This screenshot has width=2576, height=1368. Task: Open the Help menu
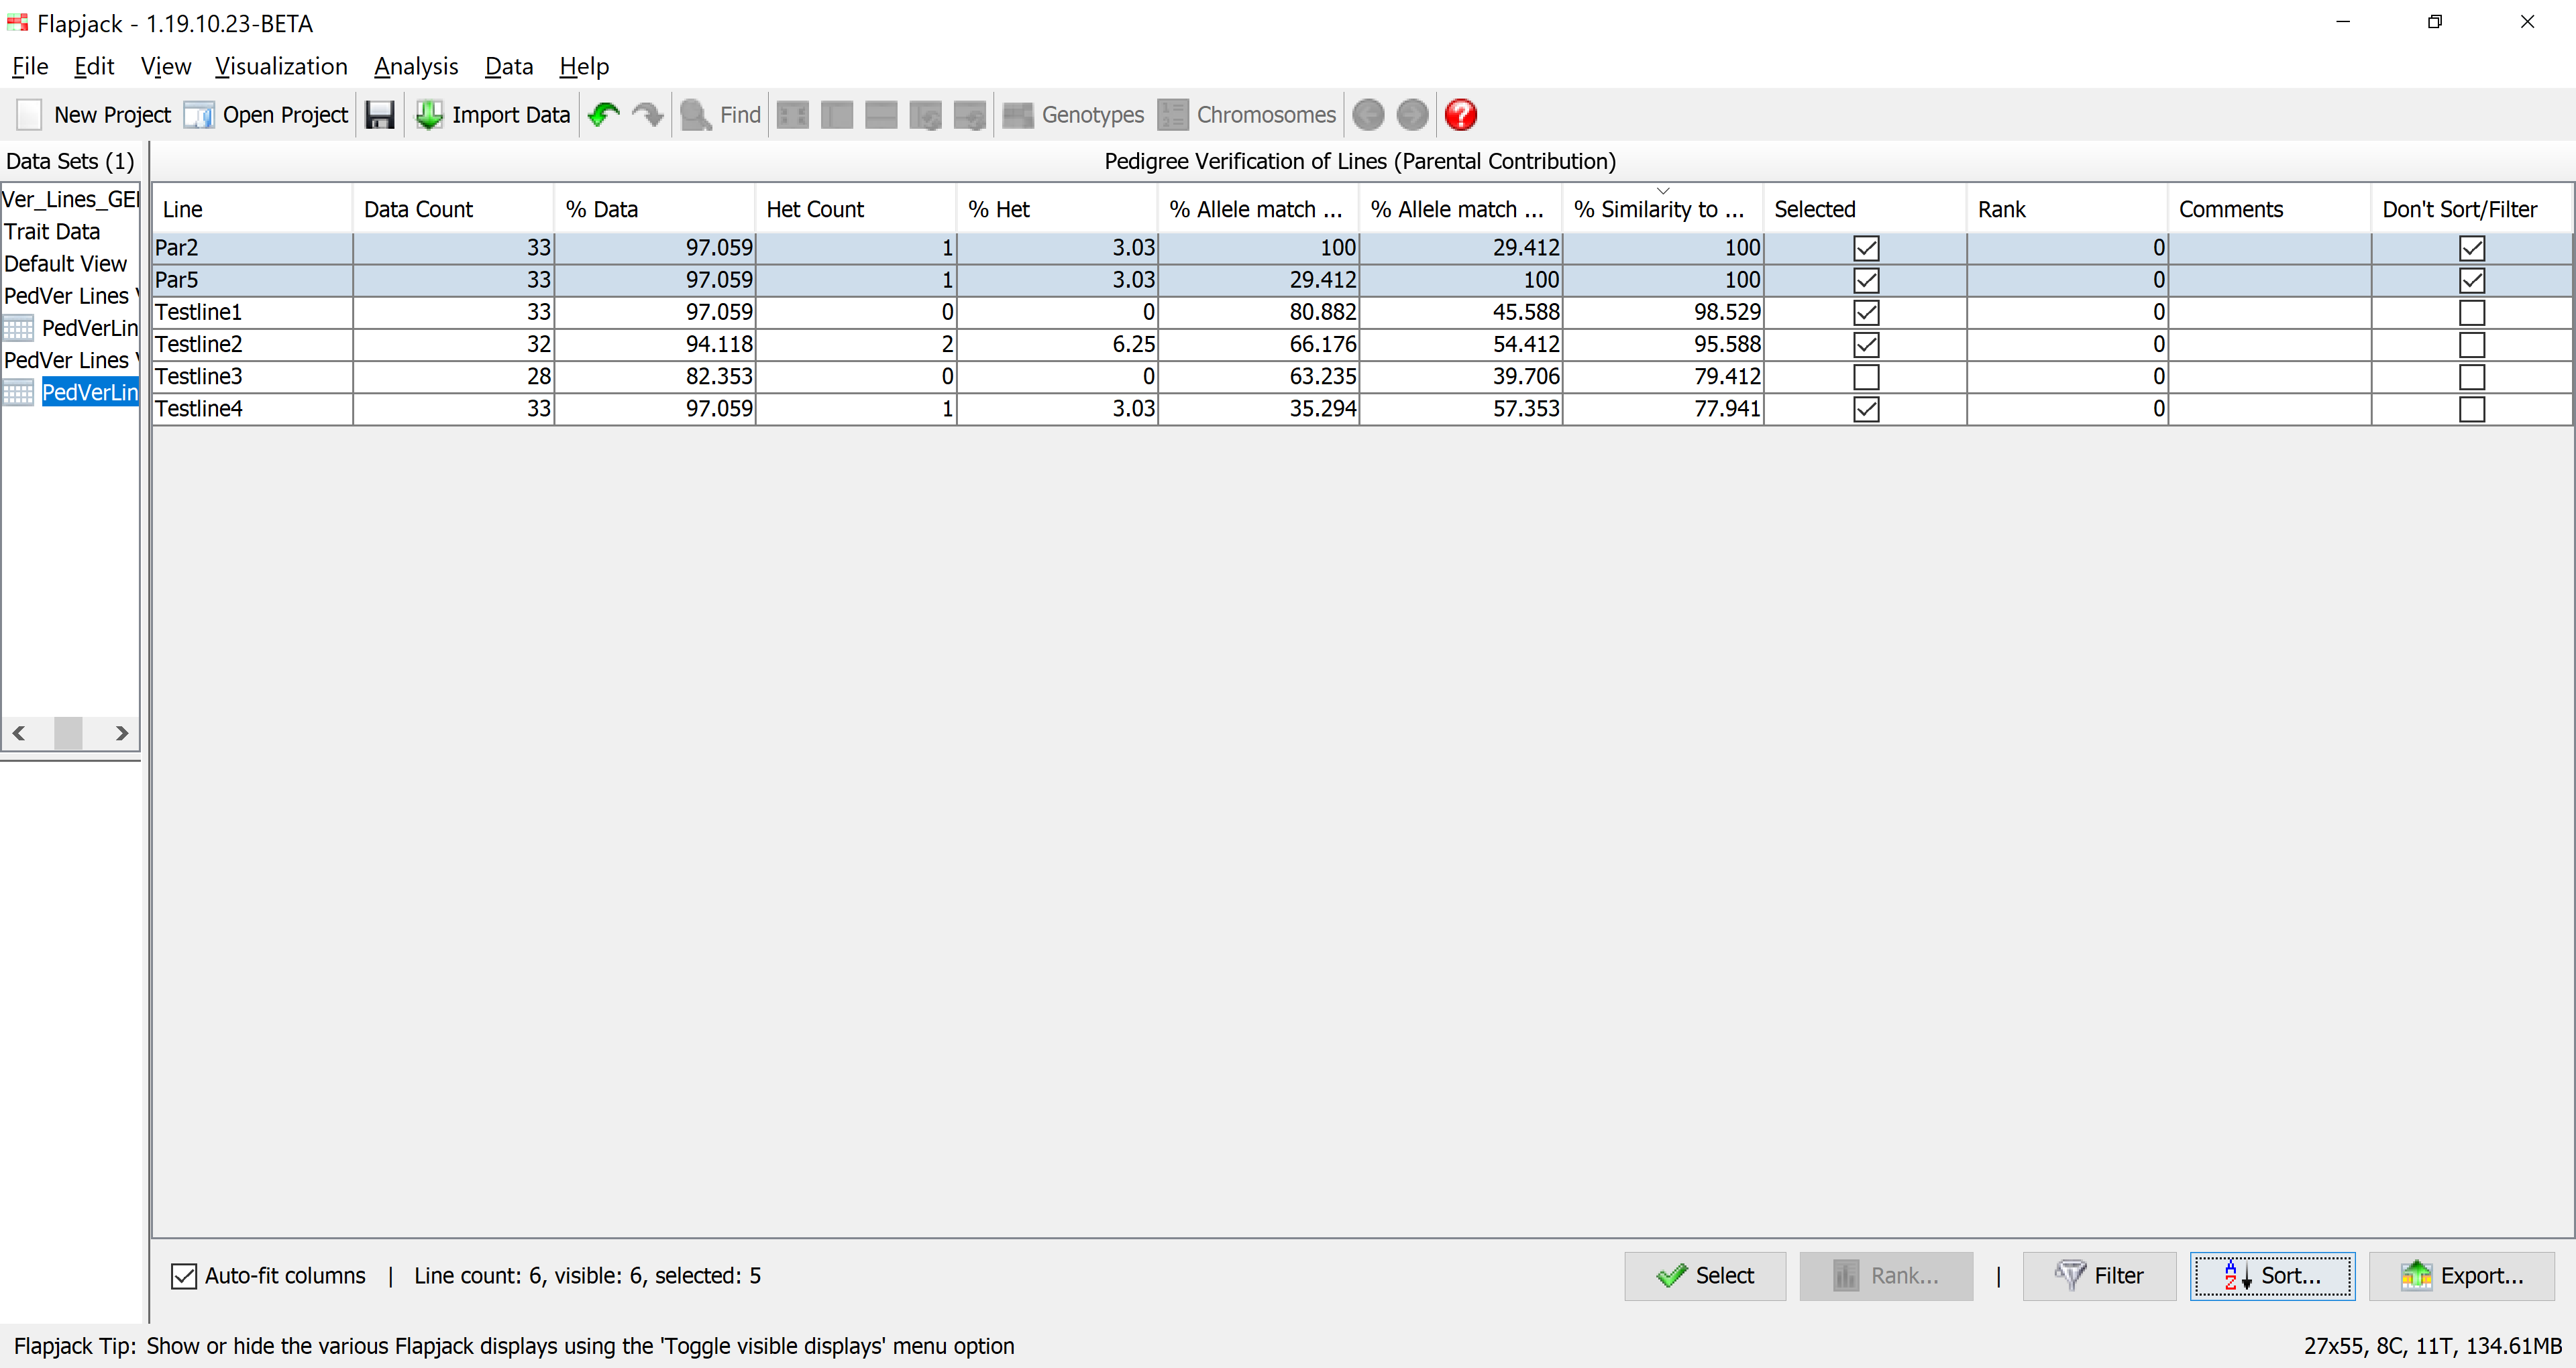click(584, 66)
